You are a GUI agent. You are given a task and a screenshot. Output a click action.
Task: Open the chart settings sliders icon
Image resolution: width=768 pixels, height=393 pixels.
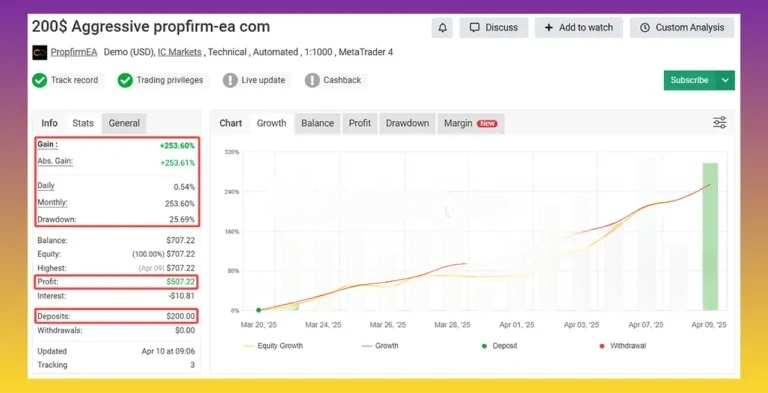tap(720, 123)
